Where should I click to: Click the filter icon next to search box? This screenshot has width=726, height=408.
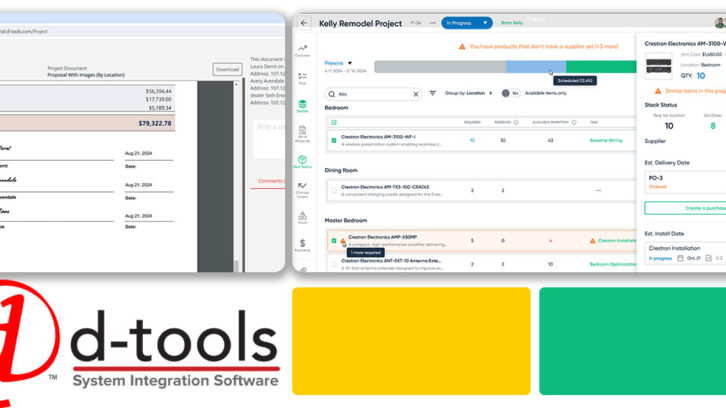click(433, 93)
